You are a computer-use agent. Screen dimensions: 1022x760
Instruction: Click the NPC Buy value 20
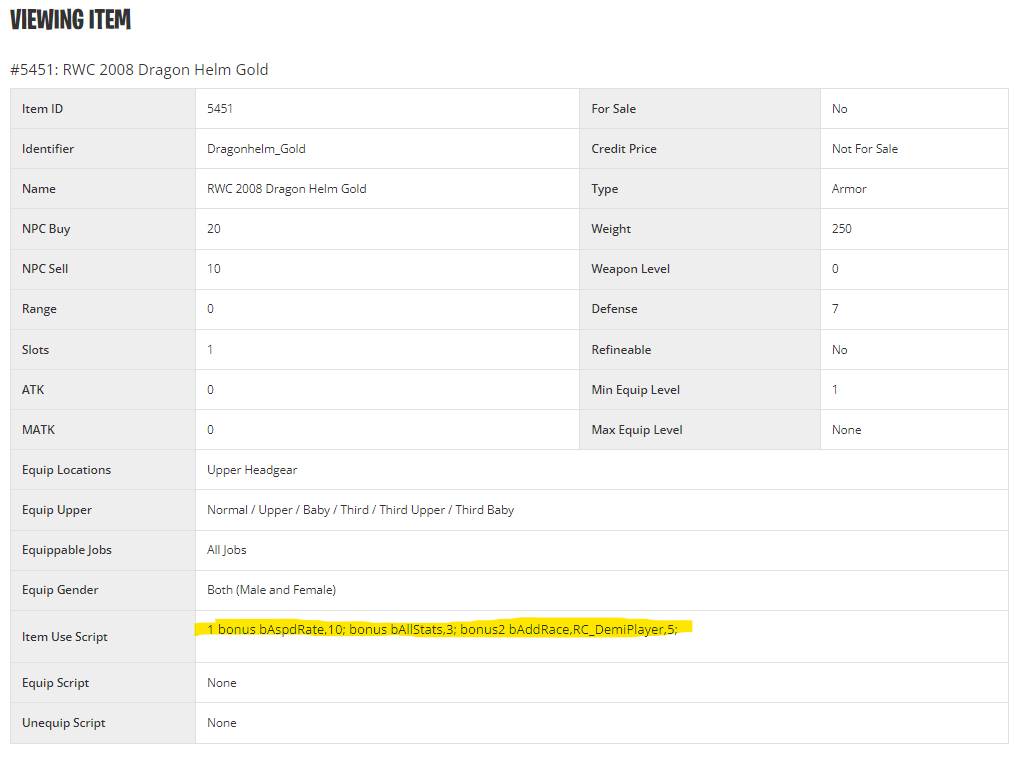point(214,229)
